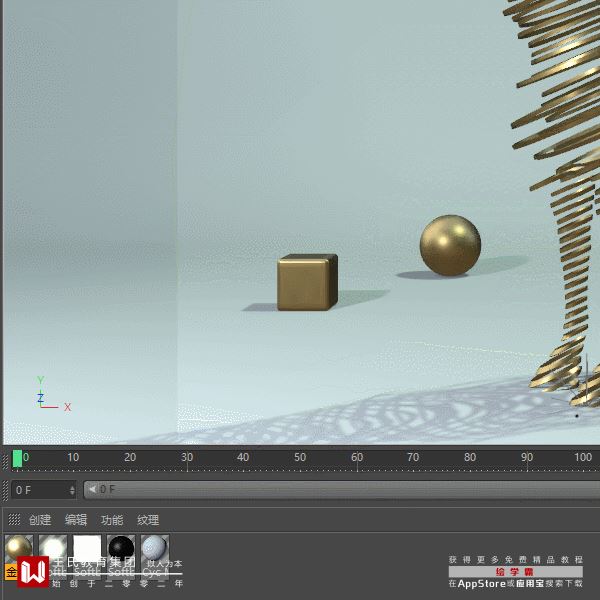
Task: Jump to frame 70 on the timeline ruler
Action: pyautogui.click(x=413, y=457)
